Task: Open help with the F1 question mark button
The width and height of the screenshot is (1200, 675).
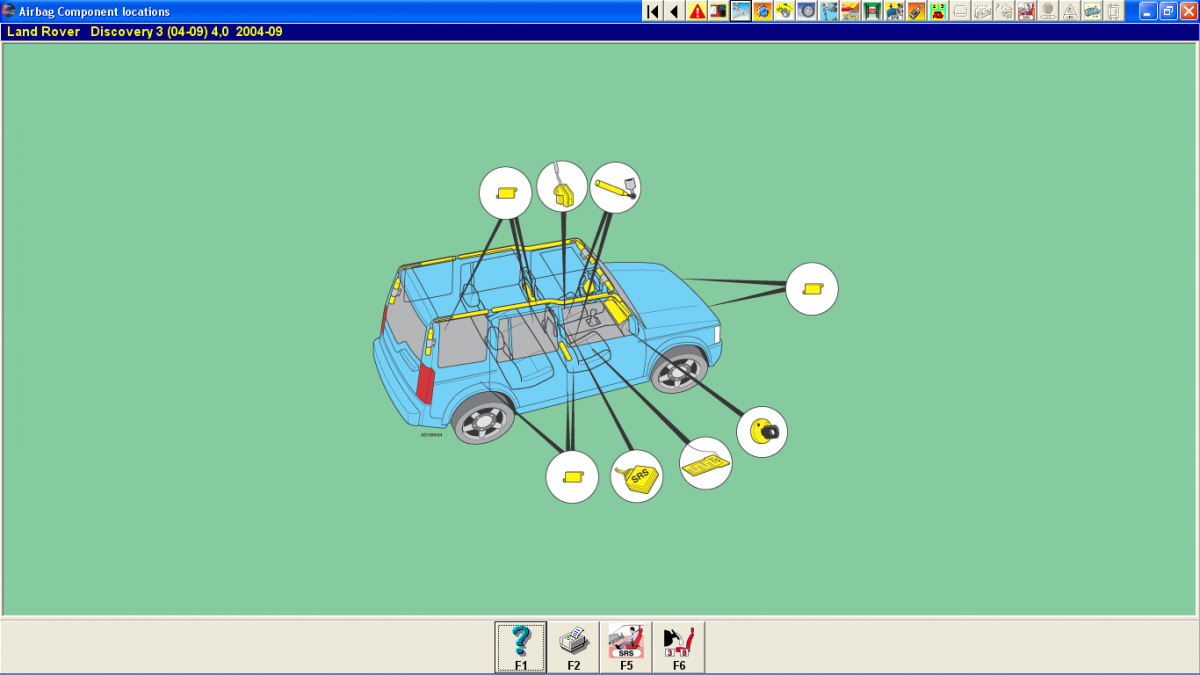Action: [x=521, y=647]
